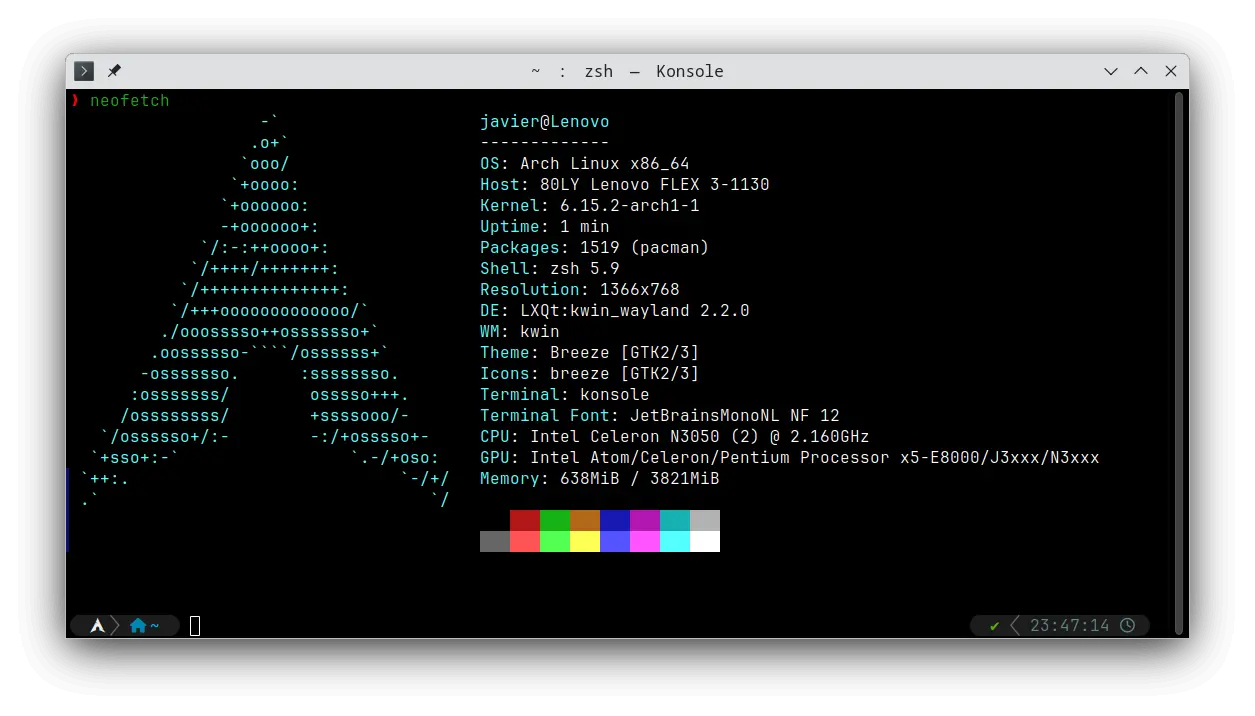Click the bright yellow color block
The height and width of the screenshot is (716, 1255).
(x=585, y=541)
